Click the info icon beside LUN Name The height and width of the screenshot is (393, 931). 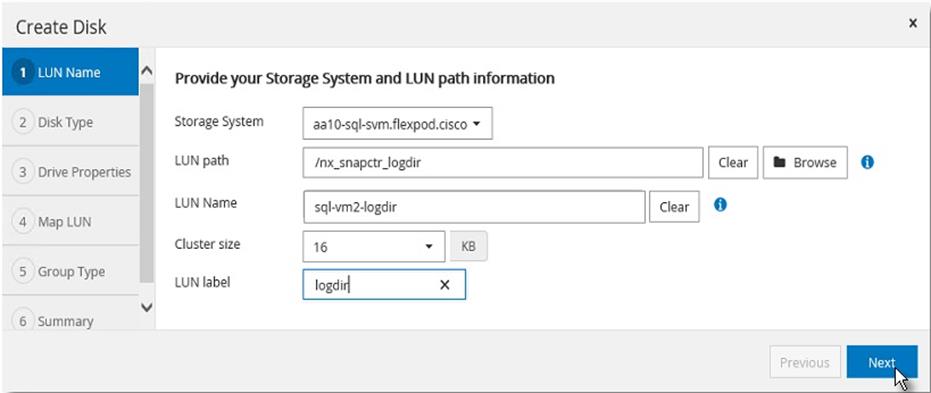(720, 205)
